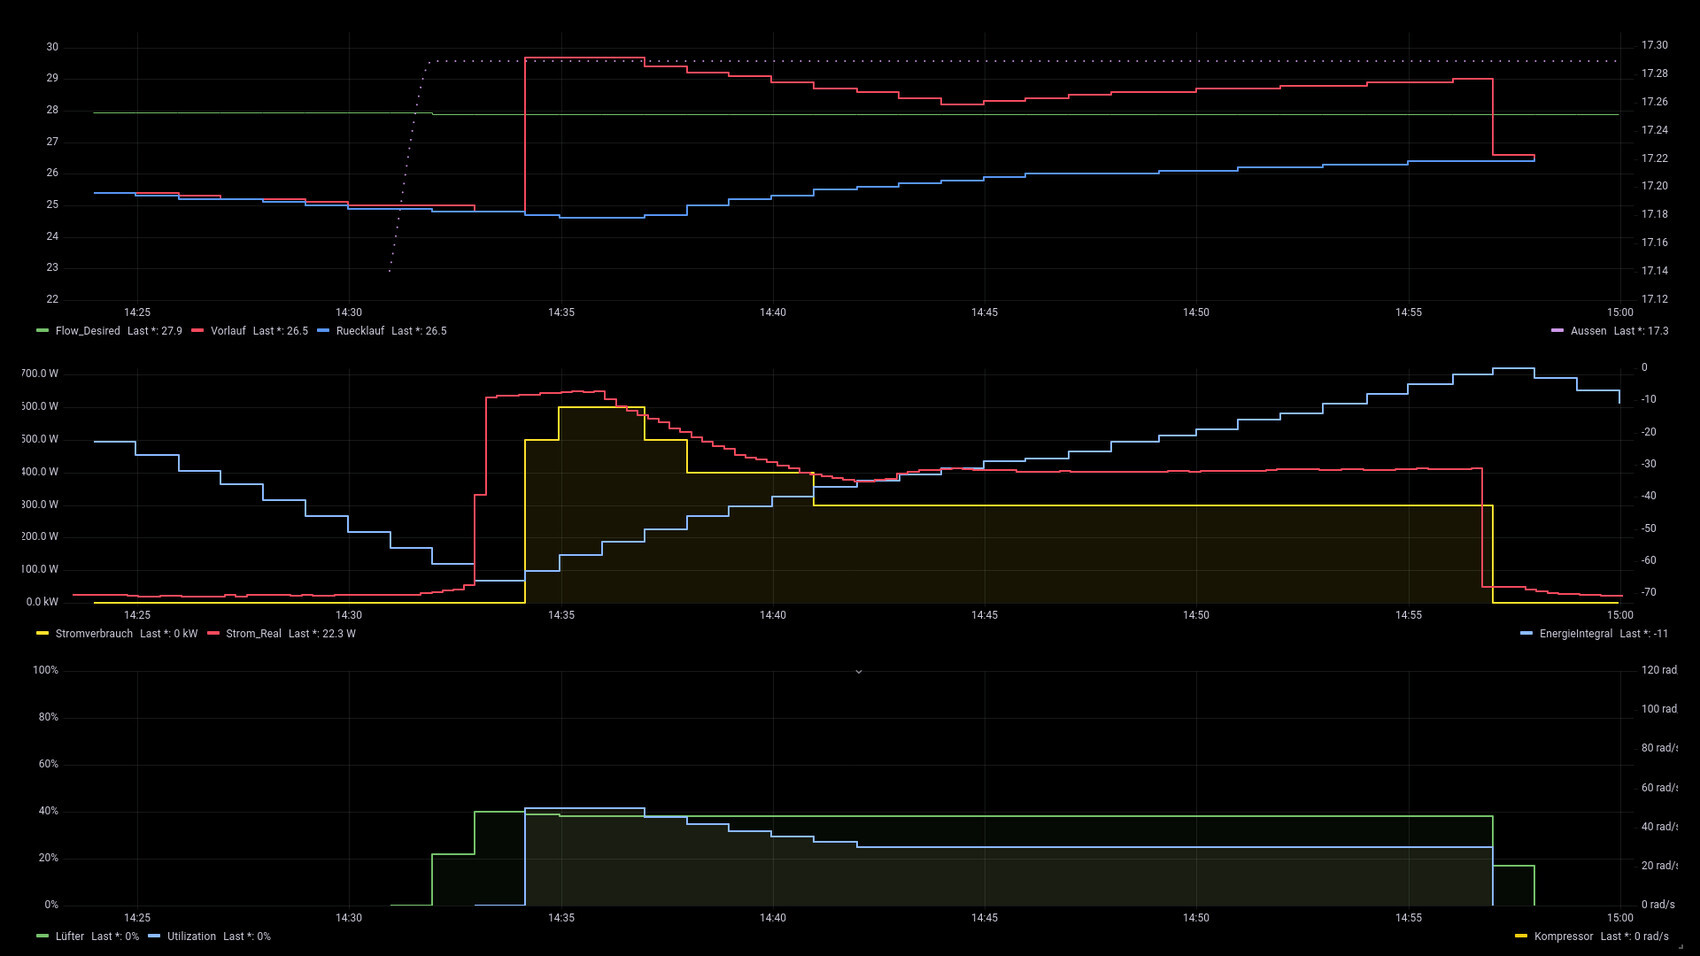The height and width of the screenshot is (956, 1700).
Task: Click the red Strom_Real color swatch
Action: click(213, 634)
